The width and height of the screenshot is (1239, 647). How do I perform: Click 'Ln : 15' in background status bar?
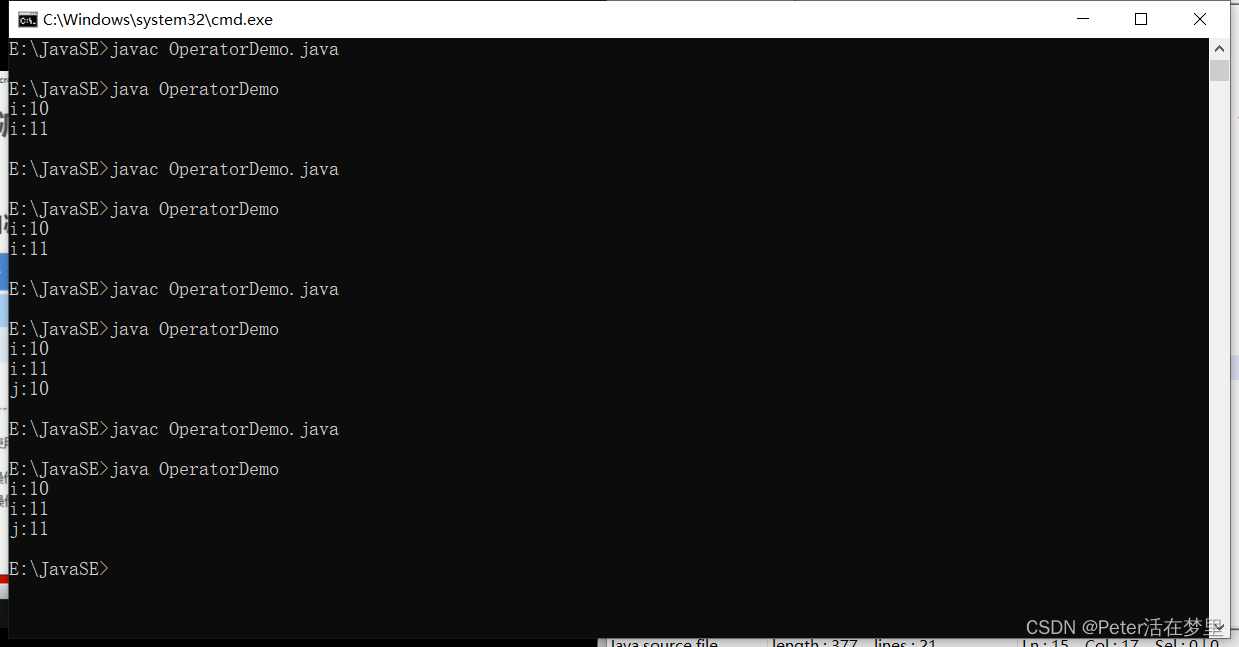click(x=1047, y=642)
